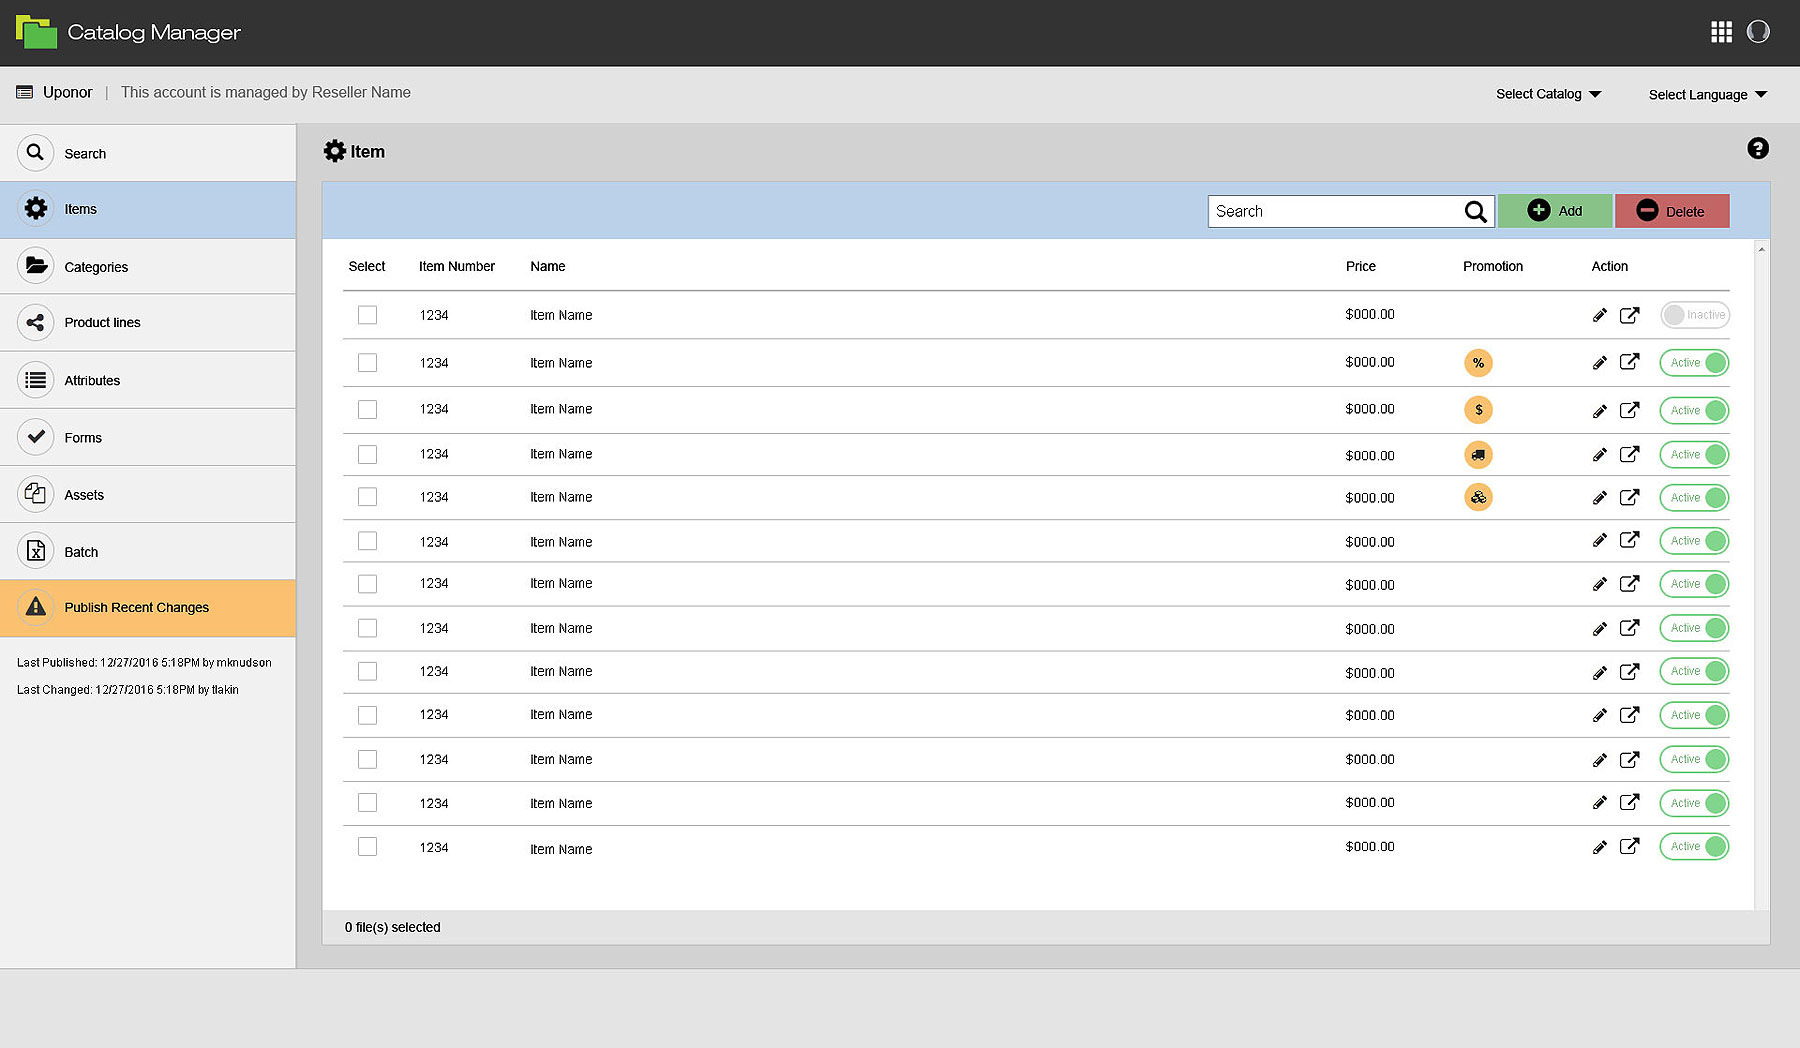Image resolution: width=1800 pixels, height=1048 pixels.
Task: Click pencil edit icon in the last table row
Action: click(x=1600, y=846)
